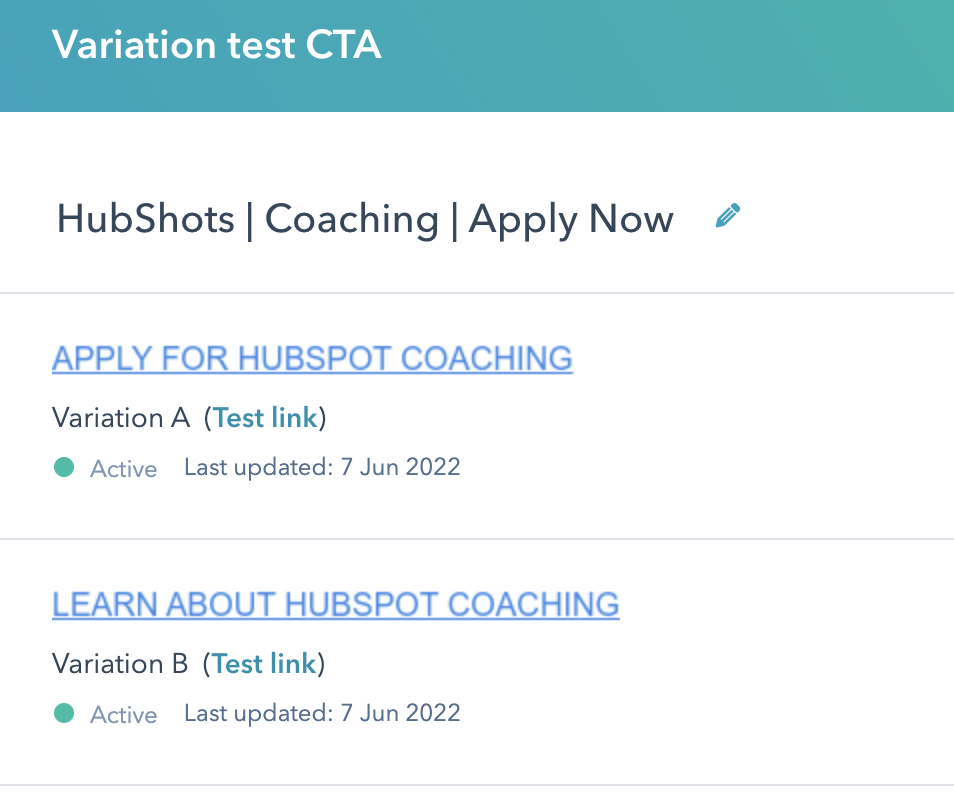Click the words Apply Now in the CTA name
954x798 pixels.
(571, 219)
